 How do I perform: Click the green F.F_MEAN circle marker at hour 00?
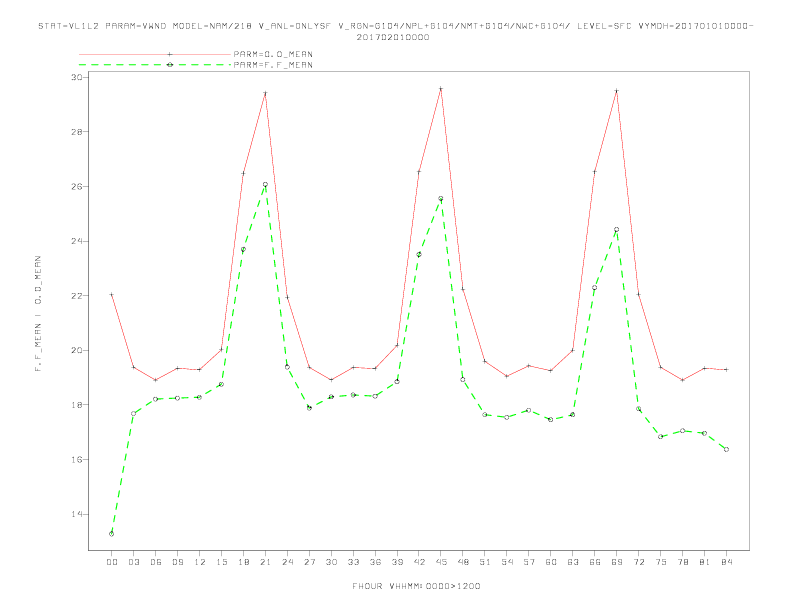pyautogui.click(x=112, y=534)
